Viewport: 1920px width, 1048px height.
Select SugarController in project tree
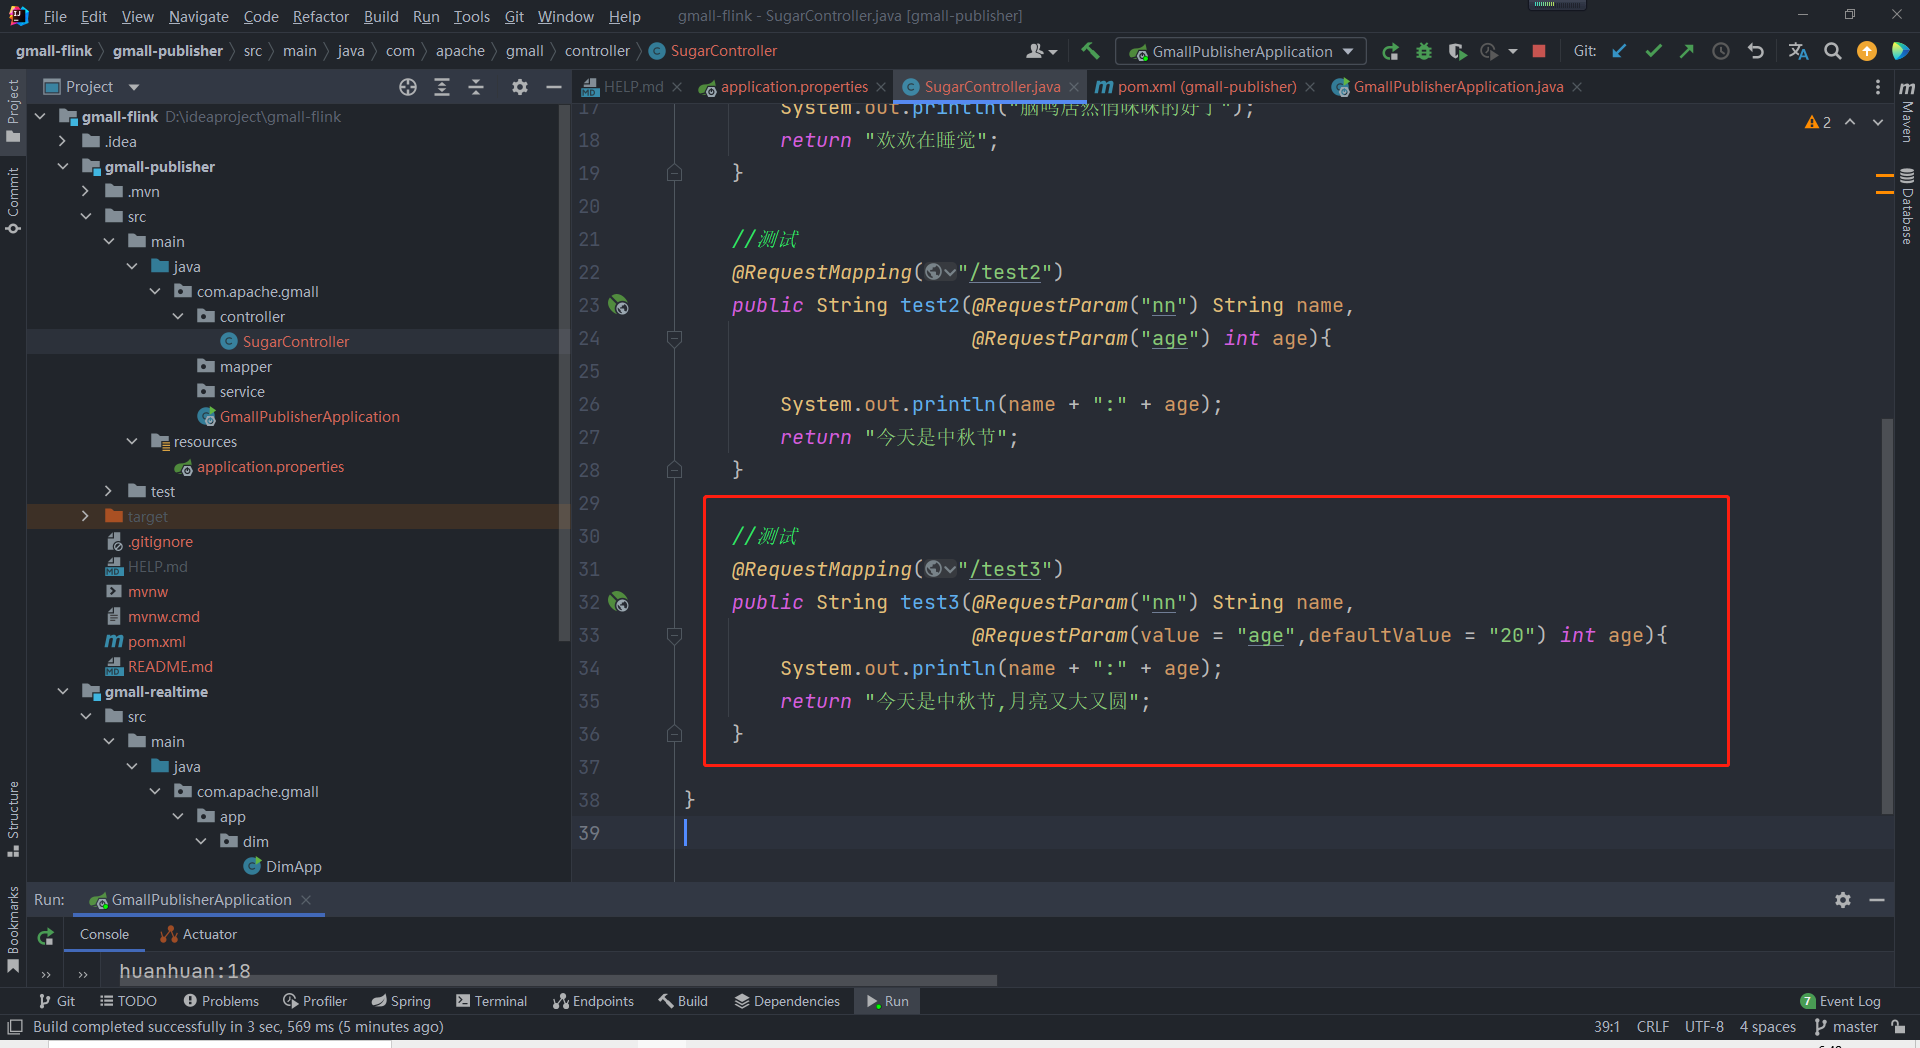click(x=296, y=342)
